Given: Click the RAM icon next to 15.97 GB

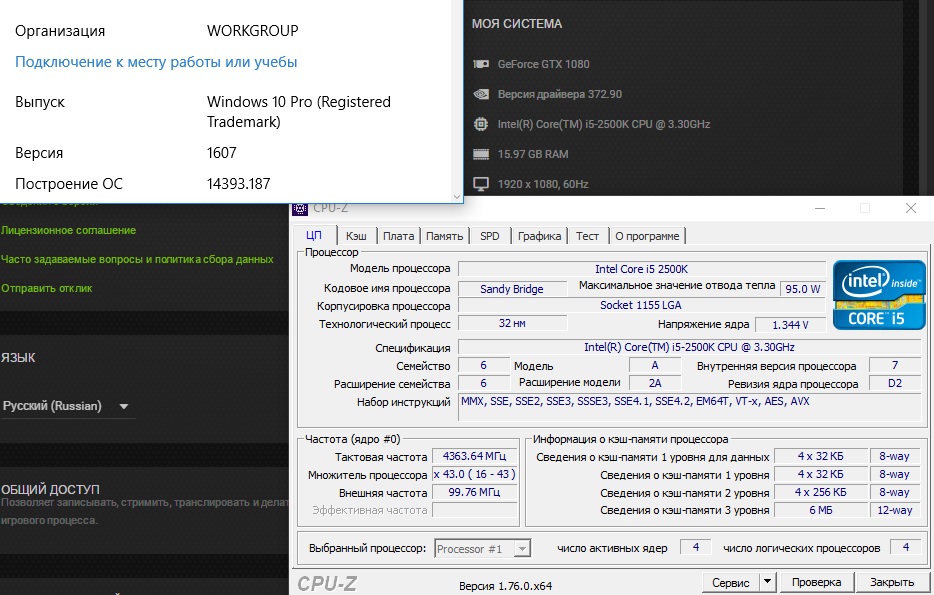Looking at the screenshot, I should point(481,154).
